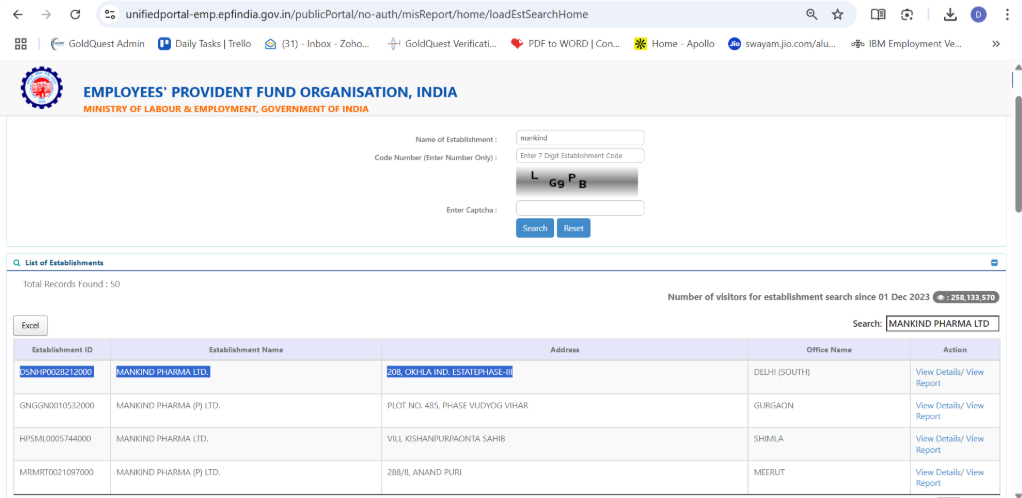Screen dimensions: 1022x498
Task: Reload the page with the refresh icon
Action: click(75, 15)
